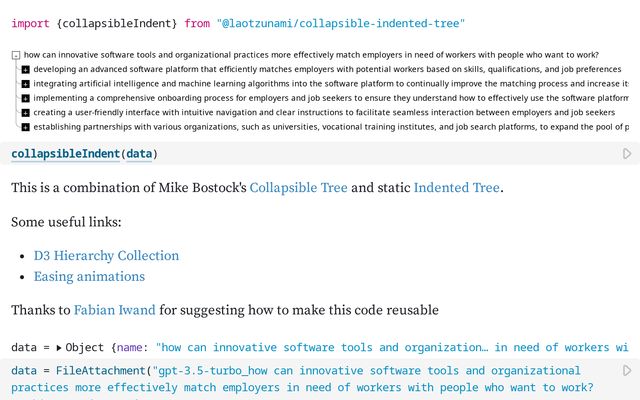
Task: Expand the data Object disclosure triangle
Action: tap(59, 348)
